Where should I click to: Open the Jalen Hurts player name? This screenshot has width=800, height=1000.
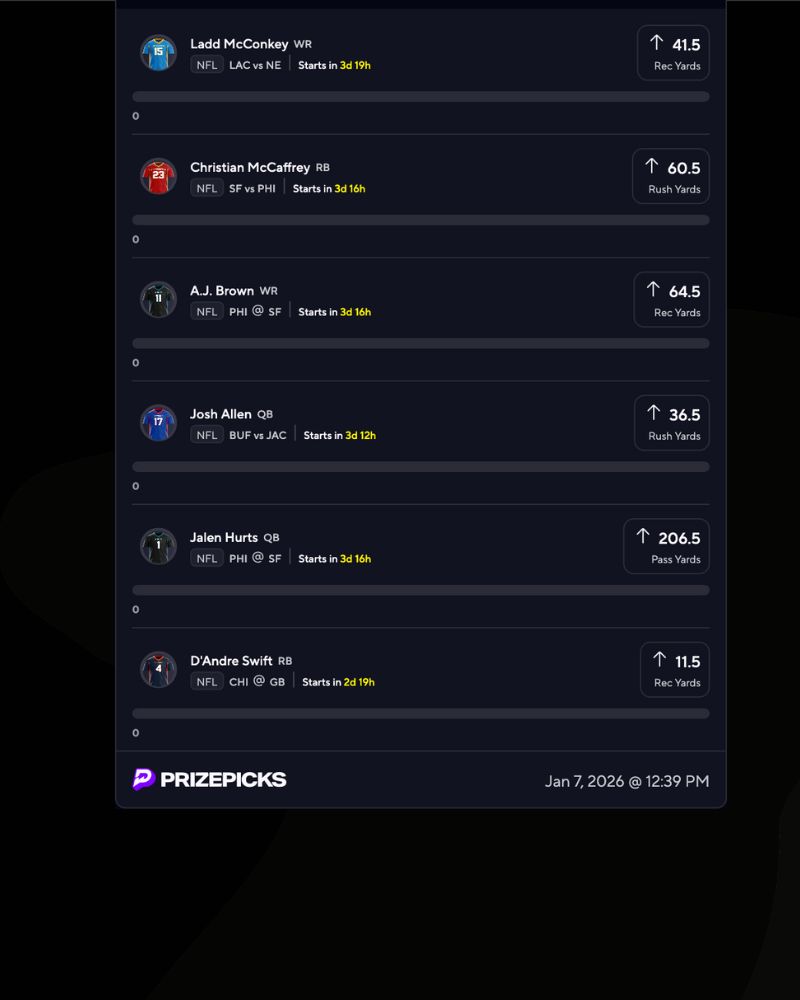[x=224, y=537]
